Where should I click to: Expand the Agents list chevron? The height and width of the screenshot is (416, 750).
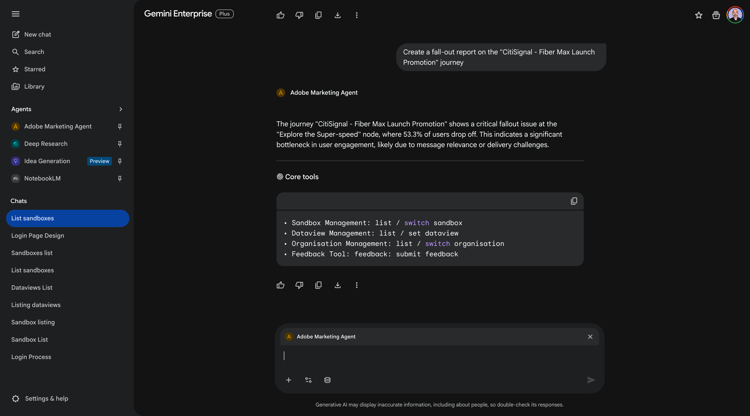pos(121,109)
